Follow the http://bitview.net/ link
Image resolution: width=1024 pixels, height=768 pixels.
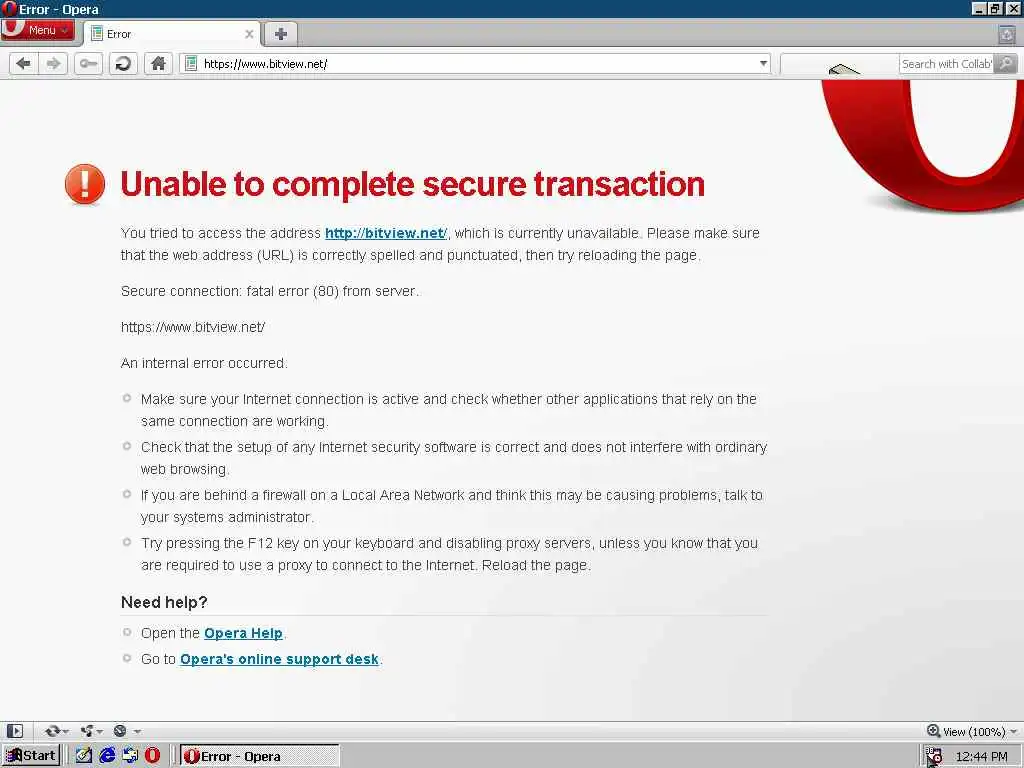coord(386,233)
